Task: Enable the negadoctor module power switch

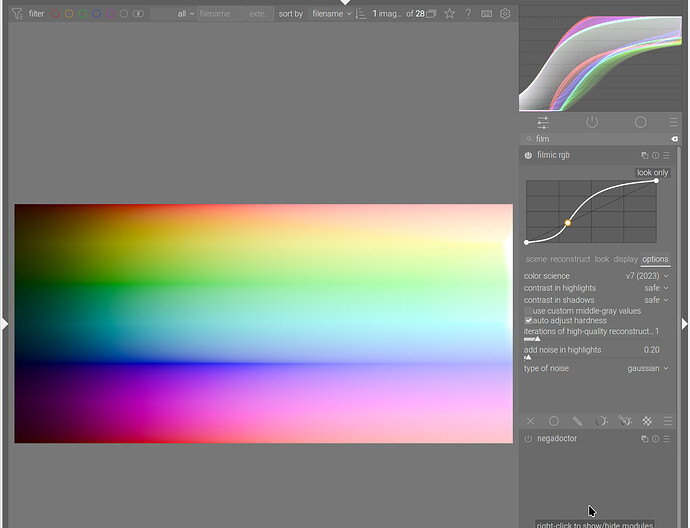Action: [528, 439]
